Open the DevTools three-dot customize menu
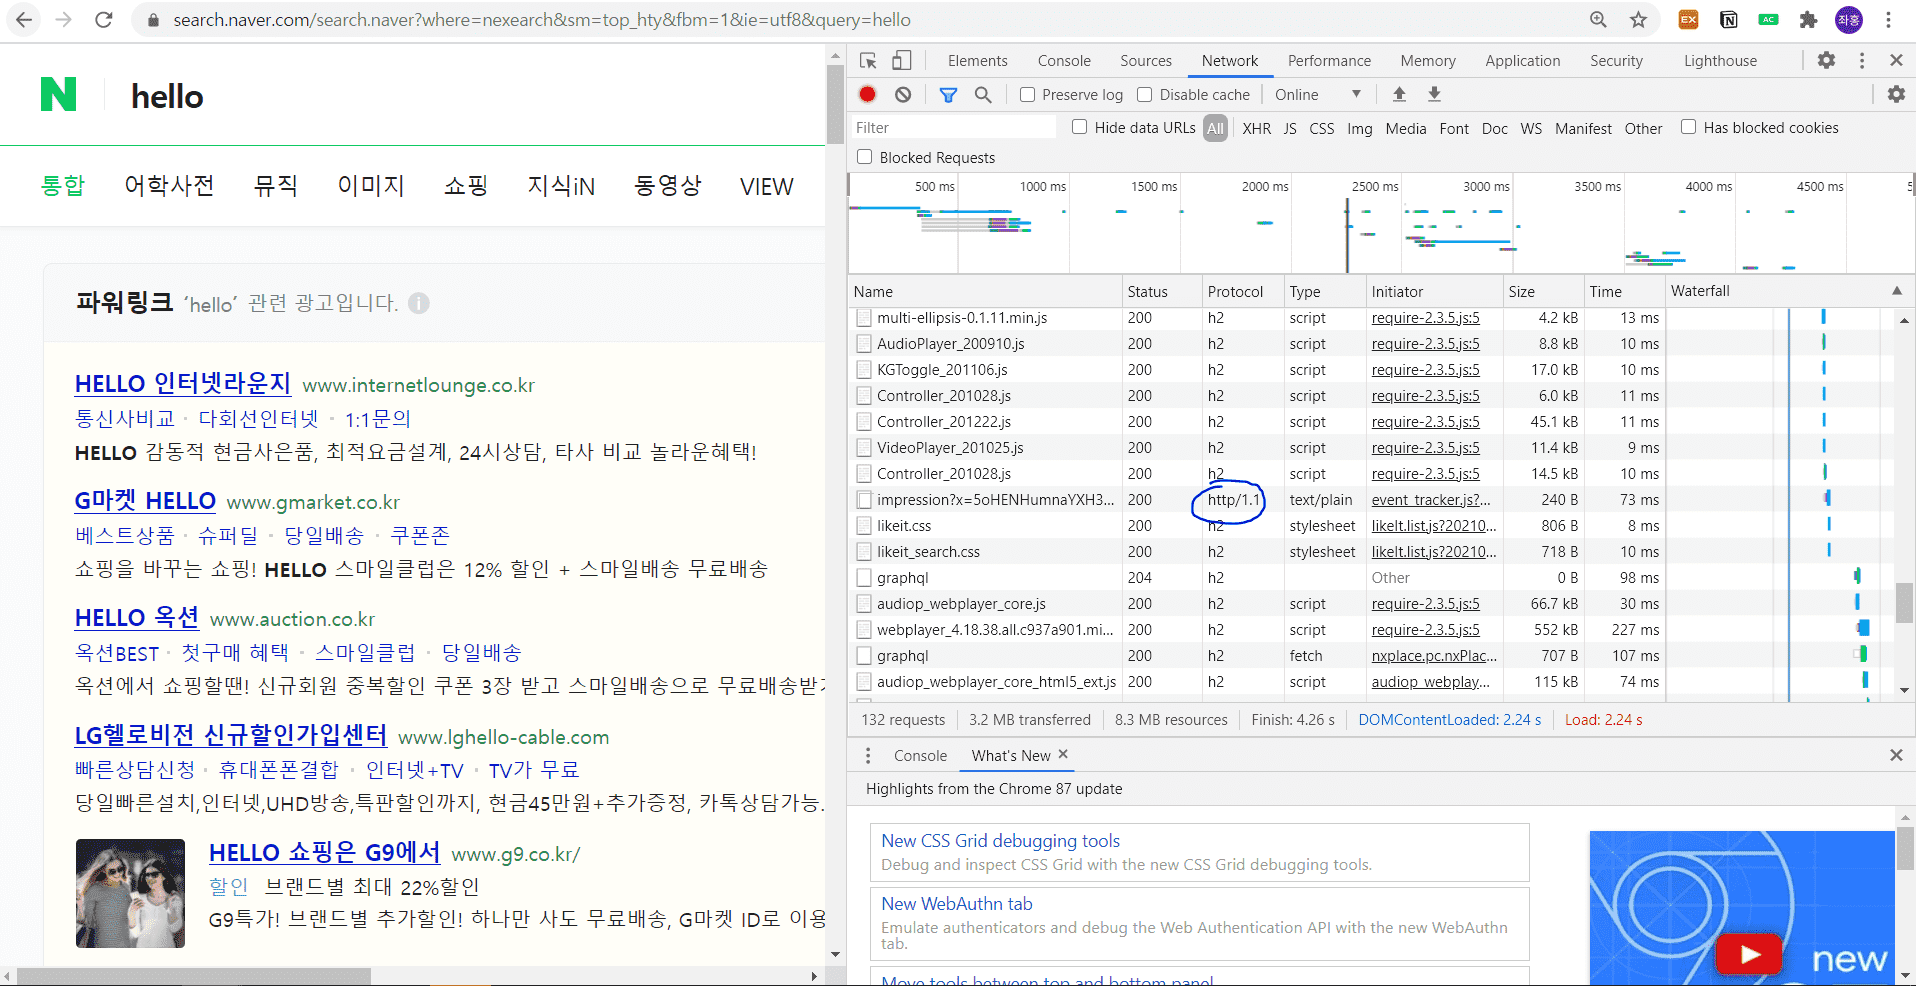Image resolution: width=1916 pixels, height=986 pixels. [1861, 60]
